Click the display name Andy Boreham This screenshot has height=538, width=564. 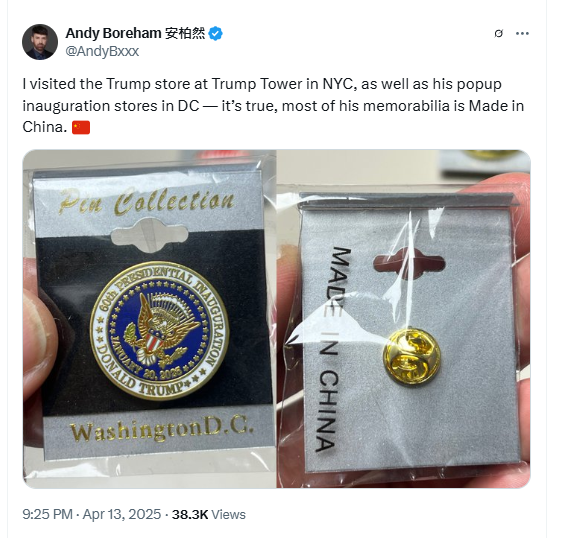(x=113, y=33)
